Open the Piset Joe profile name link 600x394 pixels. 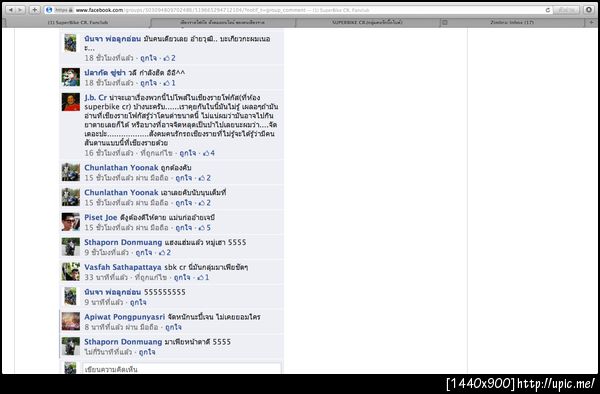point(101,217)
